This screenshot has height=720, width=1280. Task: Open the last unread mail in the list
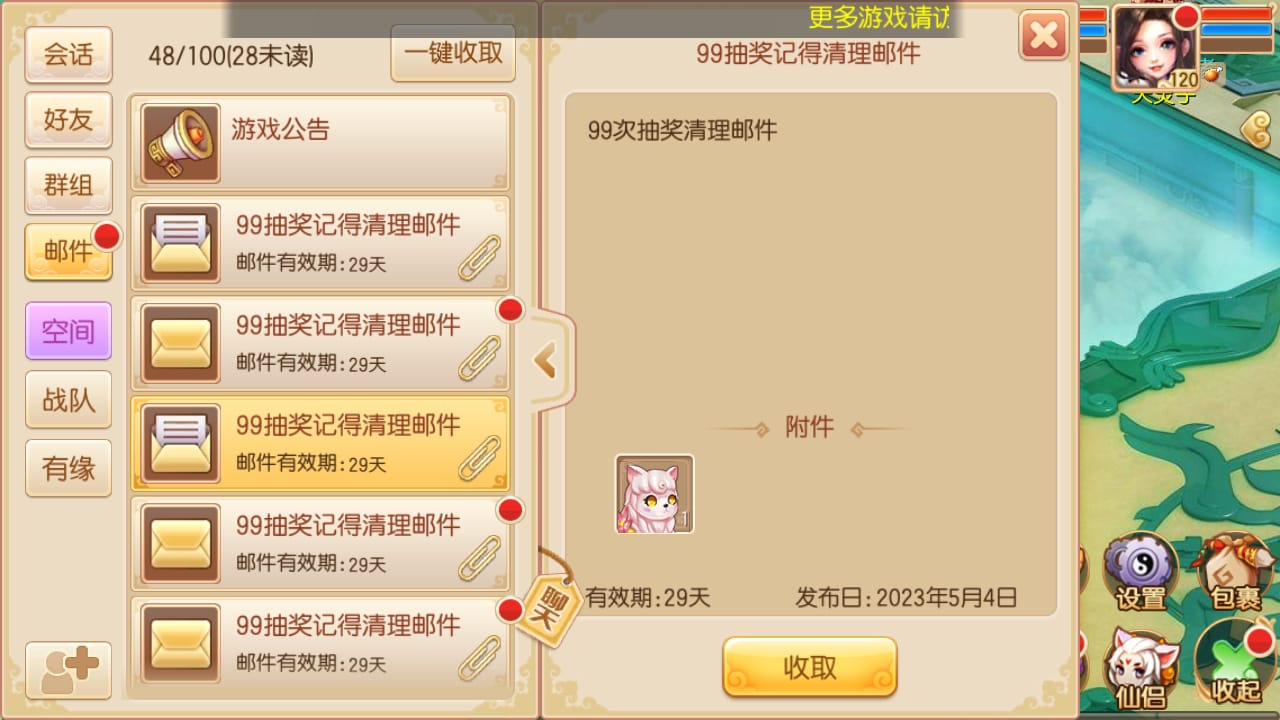point(320,643)
